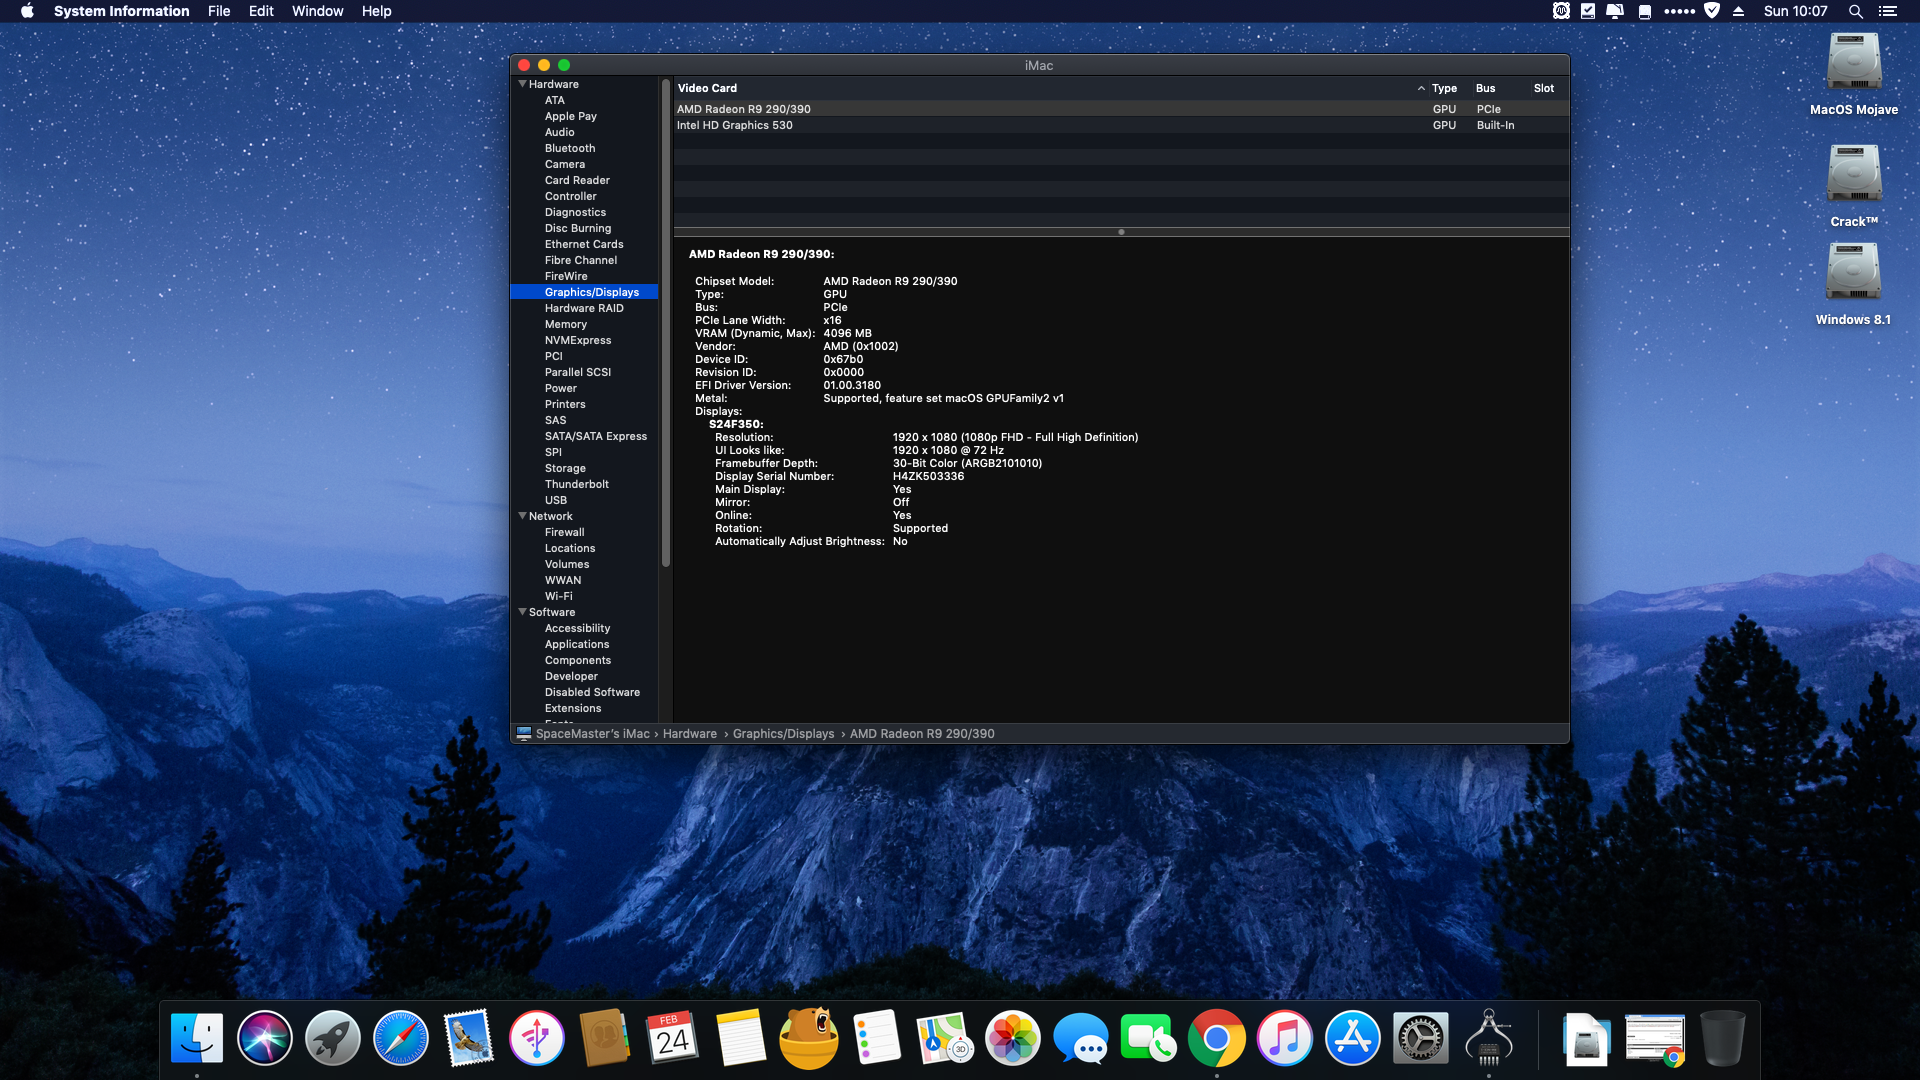The width and height of the screenshot is (1920, 1080).
Task: Select USB in Hardware list
Action: 556,500
